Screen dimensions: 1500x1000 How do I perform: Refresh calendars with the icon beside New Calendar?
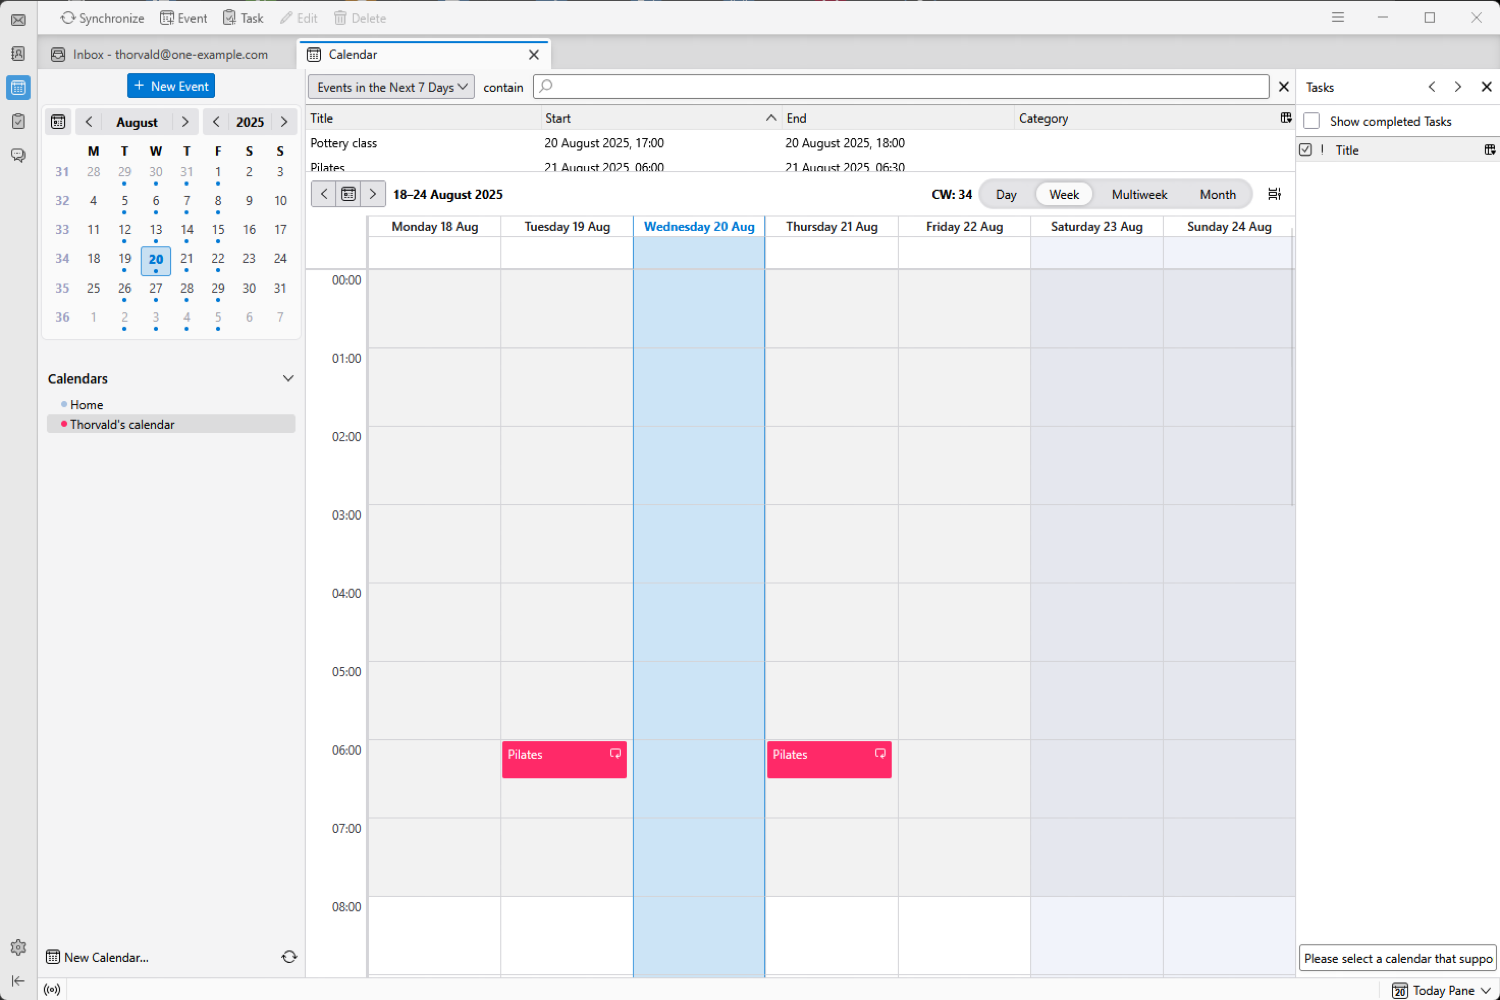(x=289, y=957)
